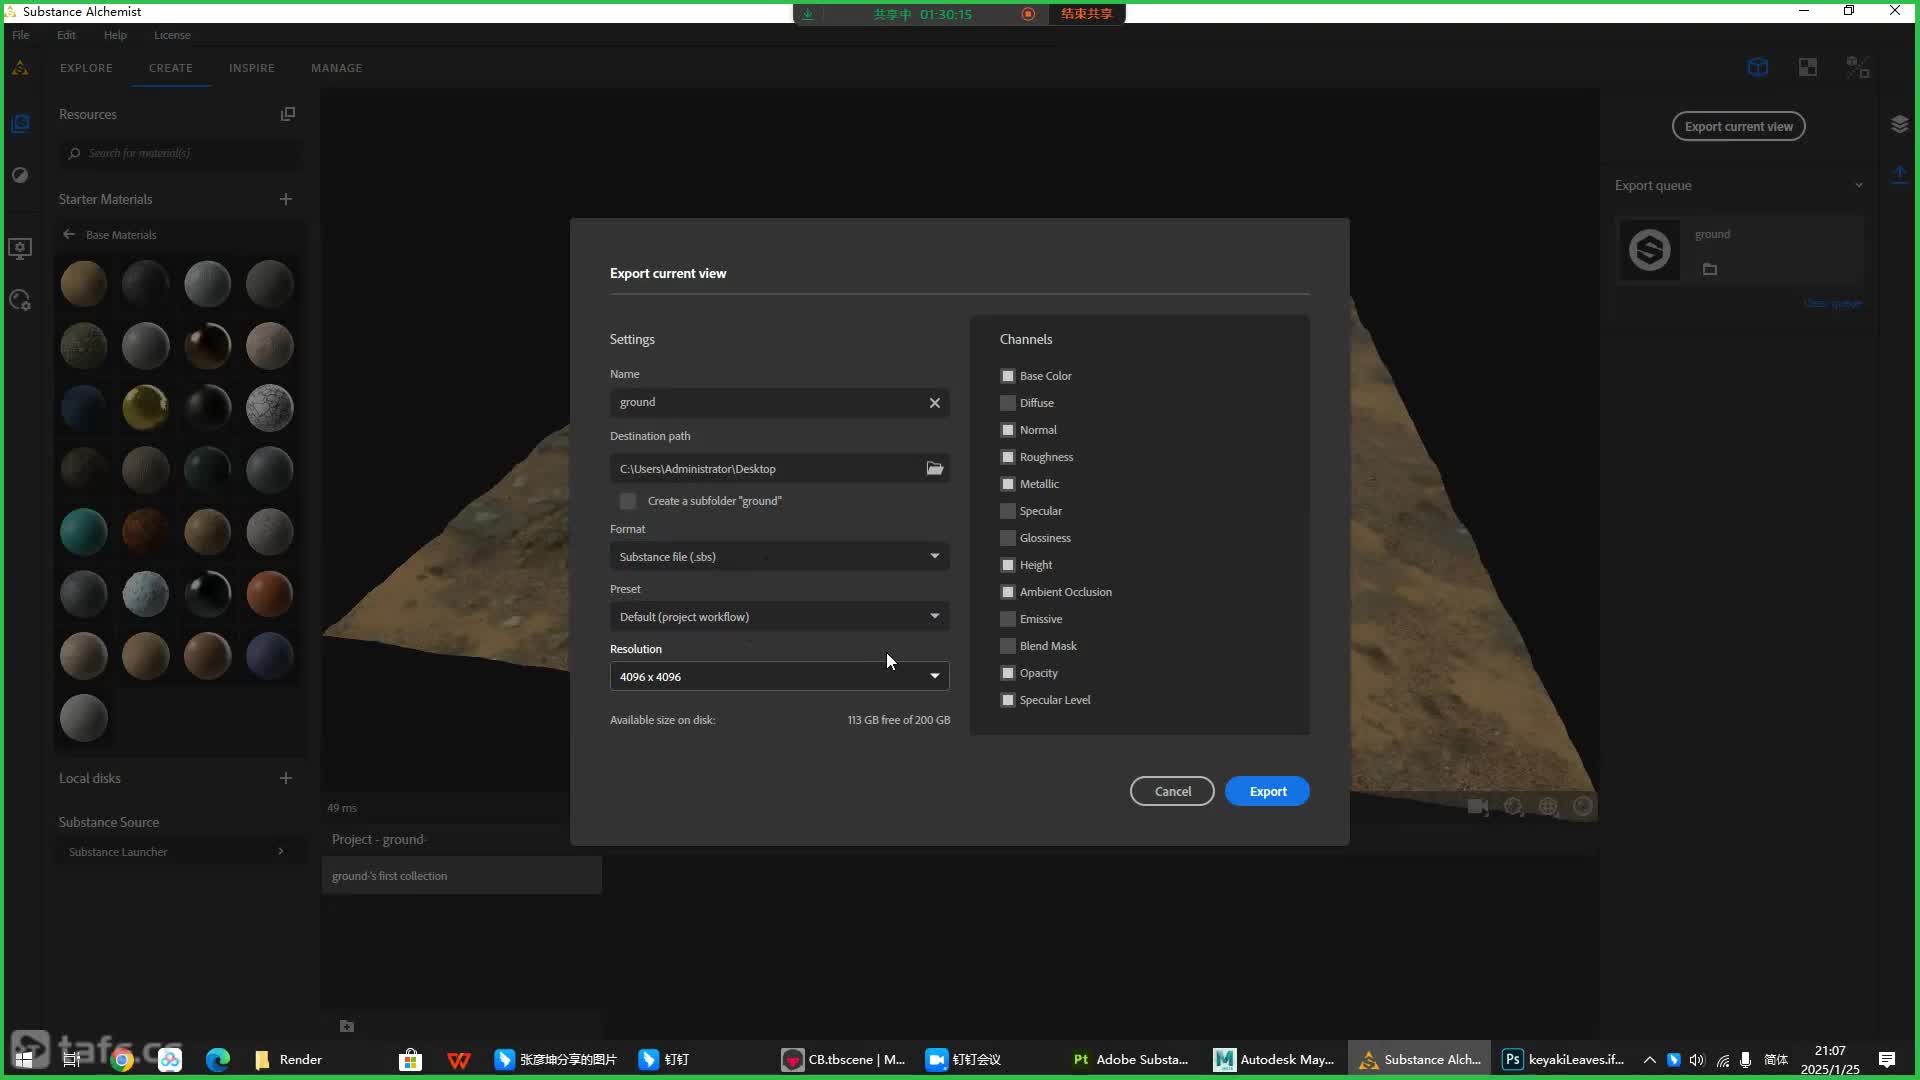Open WPS Office from taskbar
Image resolution: width=1920 pixels, height=1080 pixels.
pos(459,1060)
